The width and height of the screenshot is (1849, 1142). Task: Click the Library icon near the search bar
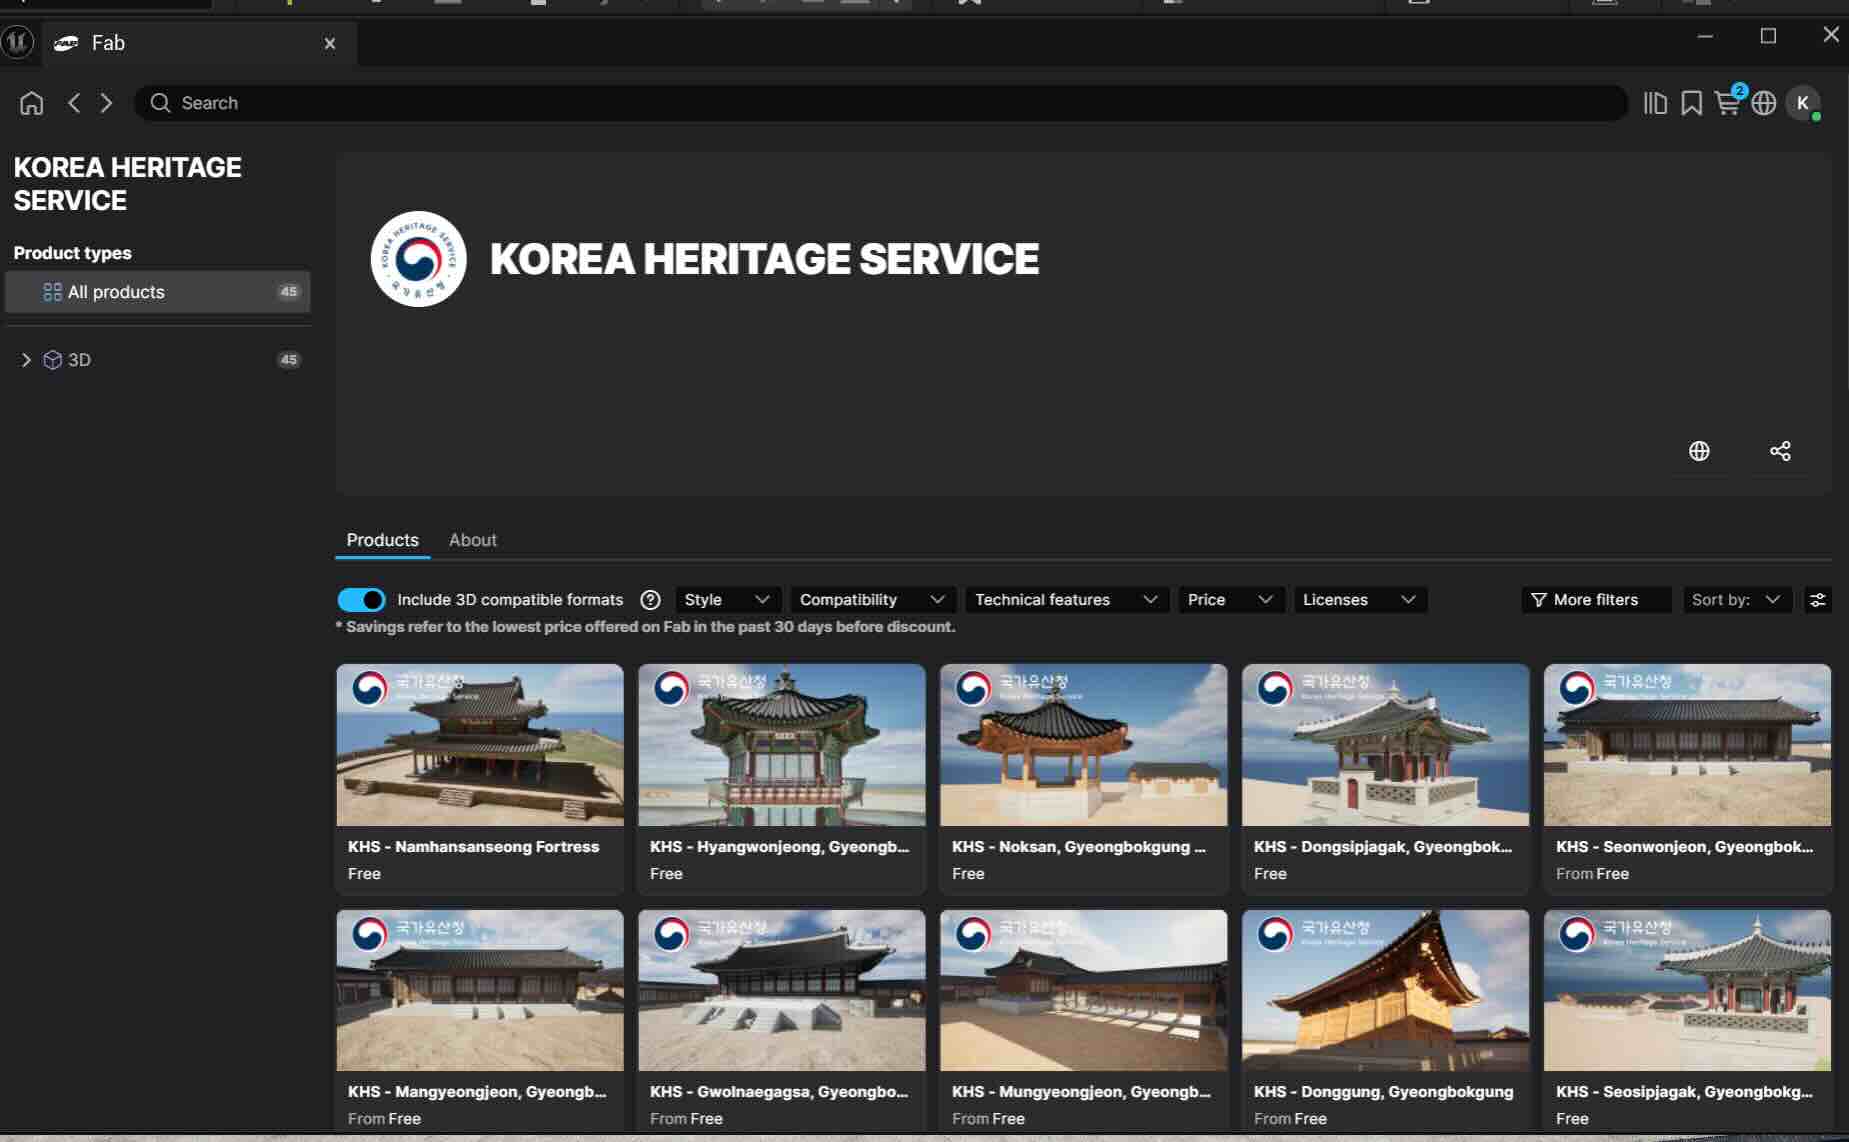coord(1654,102)
